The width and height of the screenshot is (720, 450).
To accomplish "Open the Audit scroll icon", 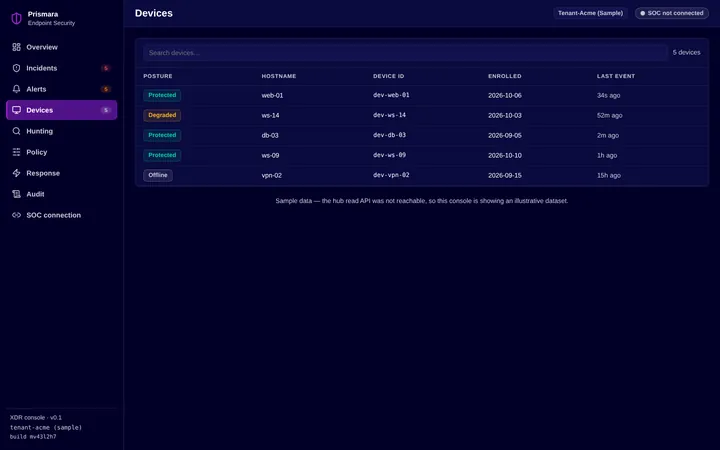I will tap(17, 194).
